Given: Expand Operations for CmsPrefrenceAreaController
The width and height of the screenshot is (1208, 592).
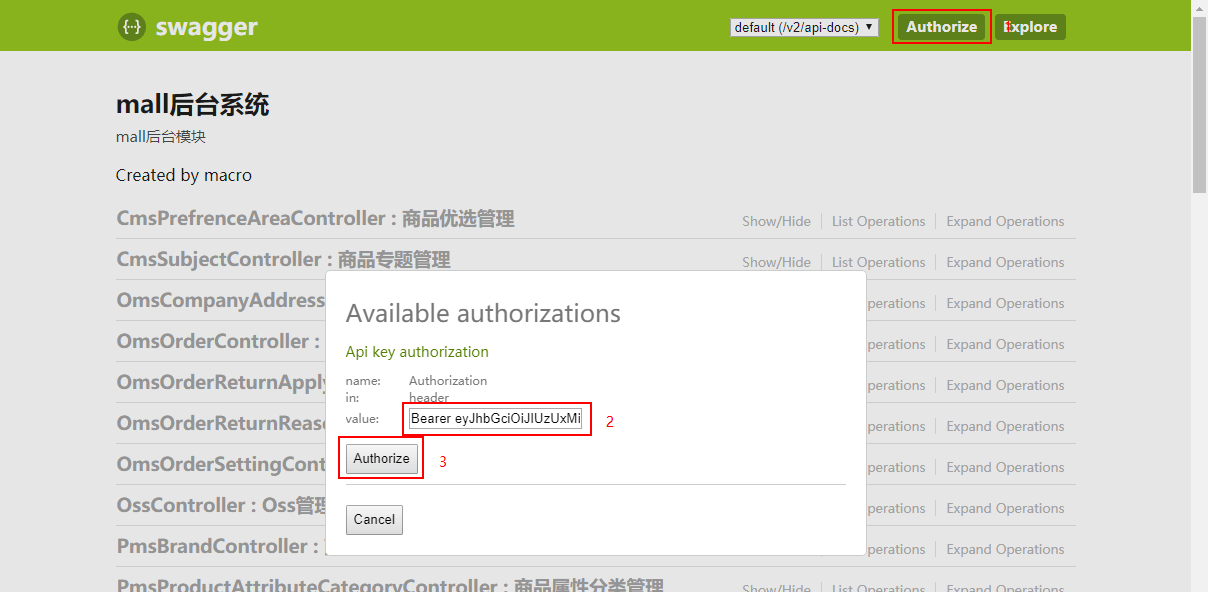Looking at the screenshot, I should [1005, 221].
